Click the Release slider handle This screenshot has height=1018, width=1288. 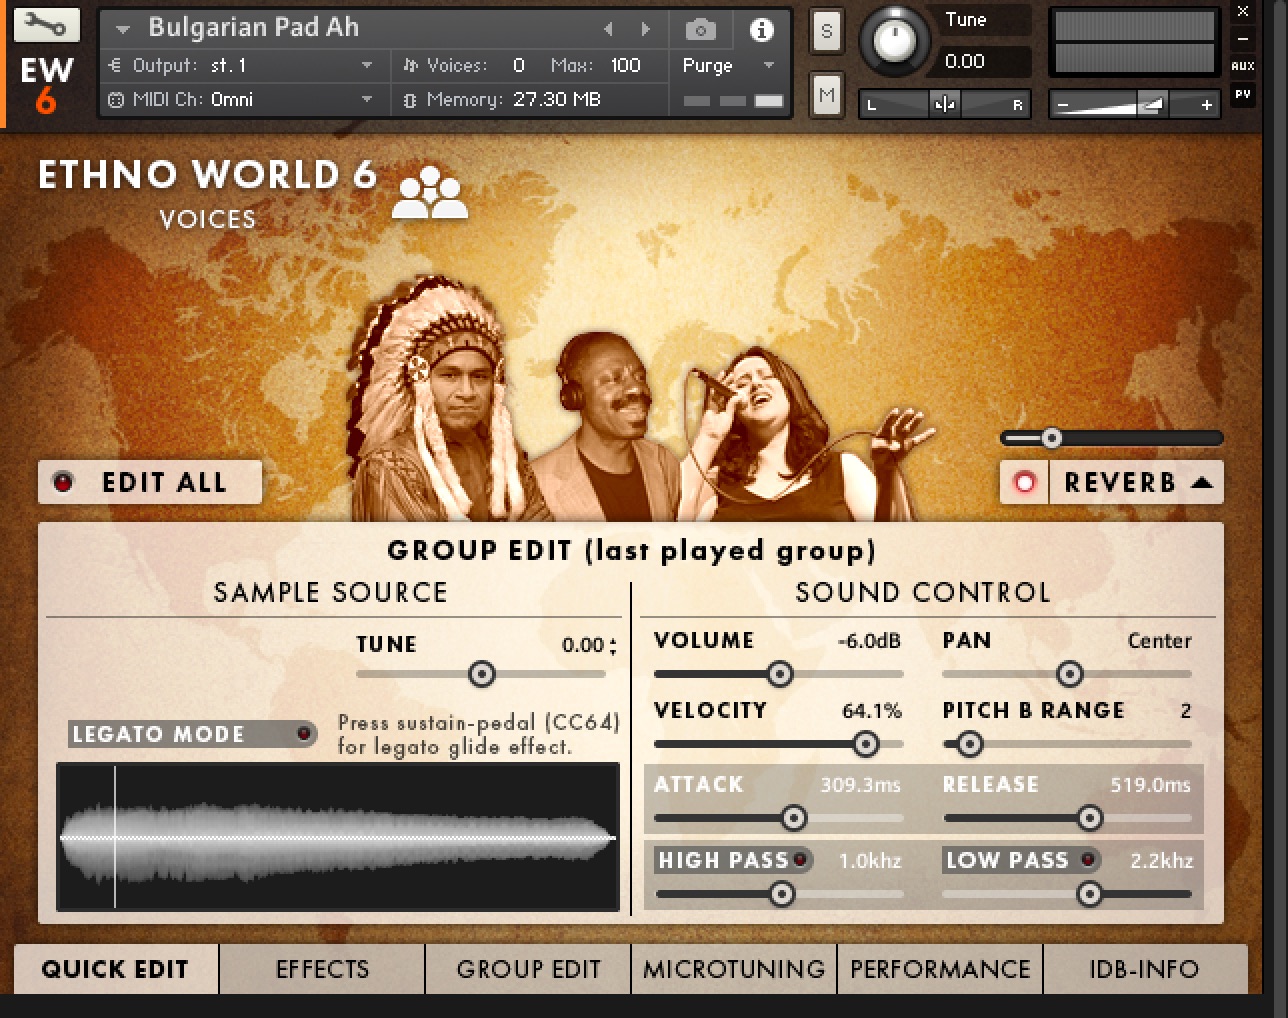tap(1089, 818)
